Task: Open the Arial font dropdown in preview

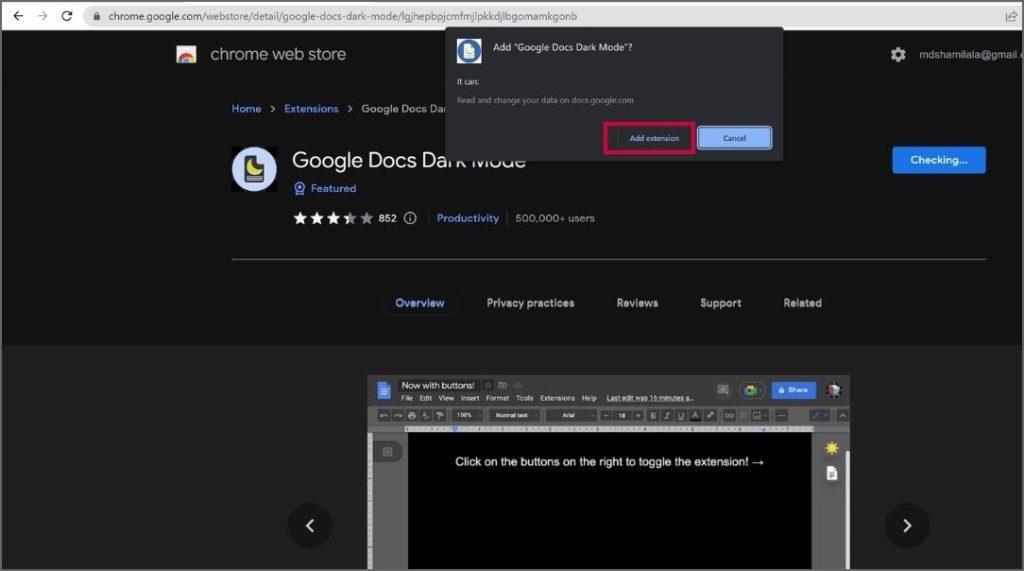Action: pos(571,416)
